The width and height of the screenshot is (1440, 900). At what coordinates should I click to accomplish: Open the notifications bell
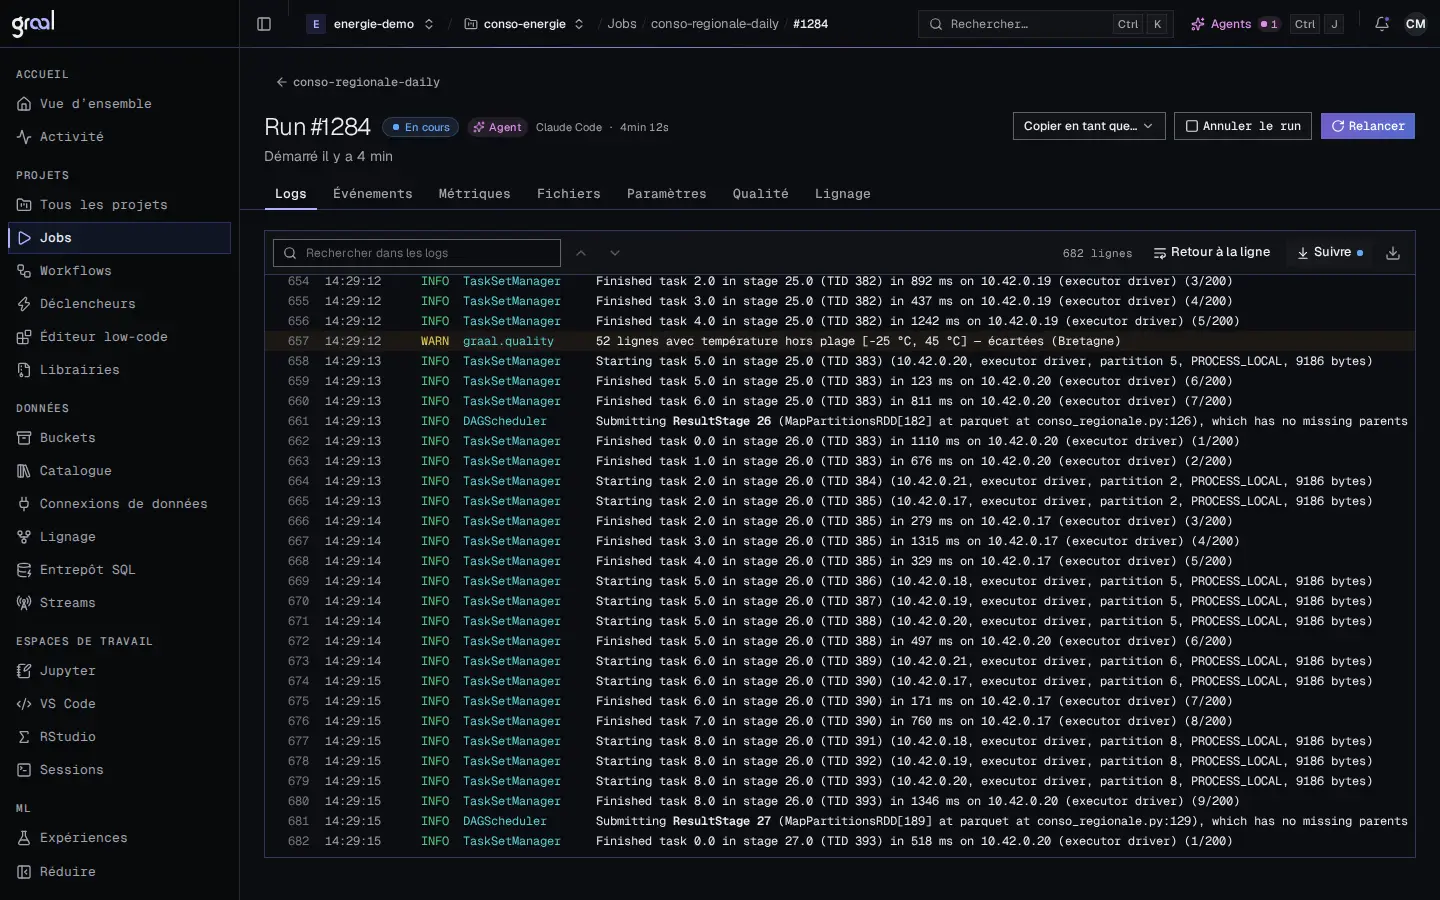(1382, 24)
